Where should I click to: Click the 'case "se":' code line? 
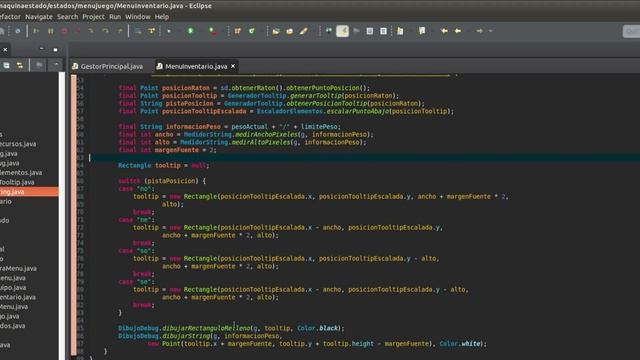136,282
